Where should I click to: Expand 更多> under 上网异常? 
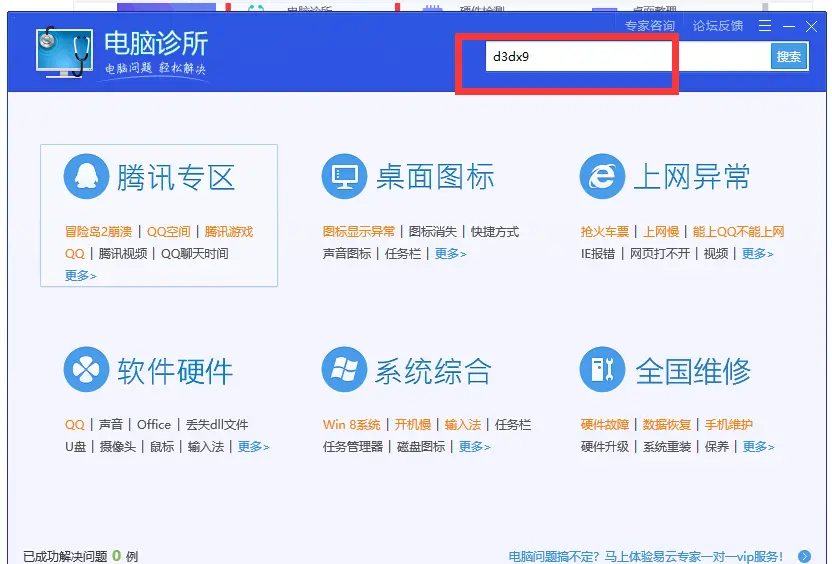click(x=757, y=254)
